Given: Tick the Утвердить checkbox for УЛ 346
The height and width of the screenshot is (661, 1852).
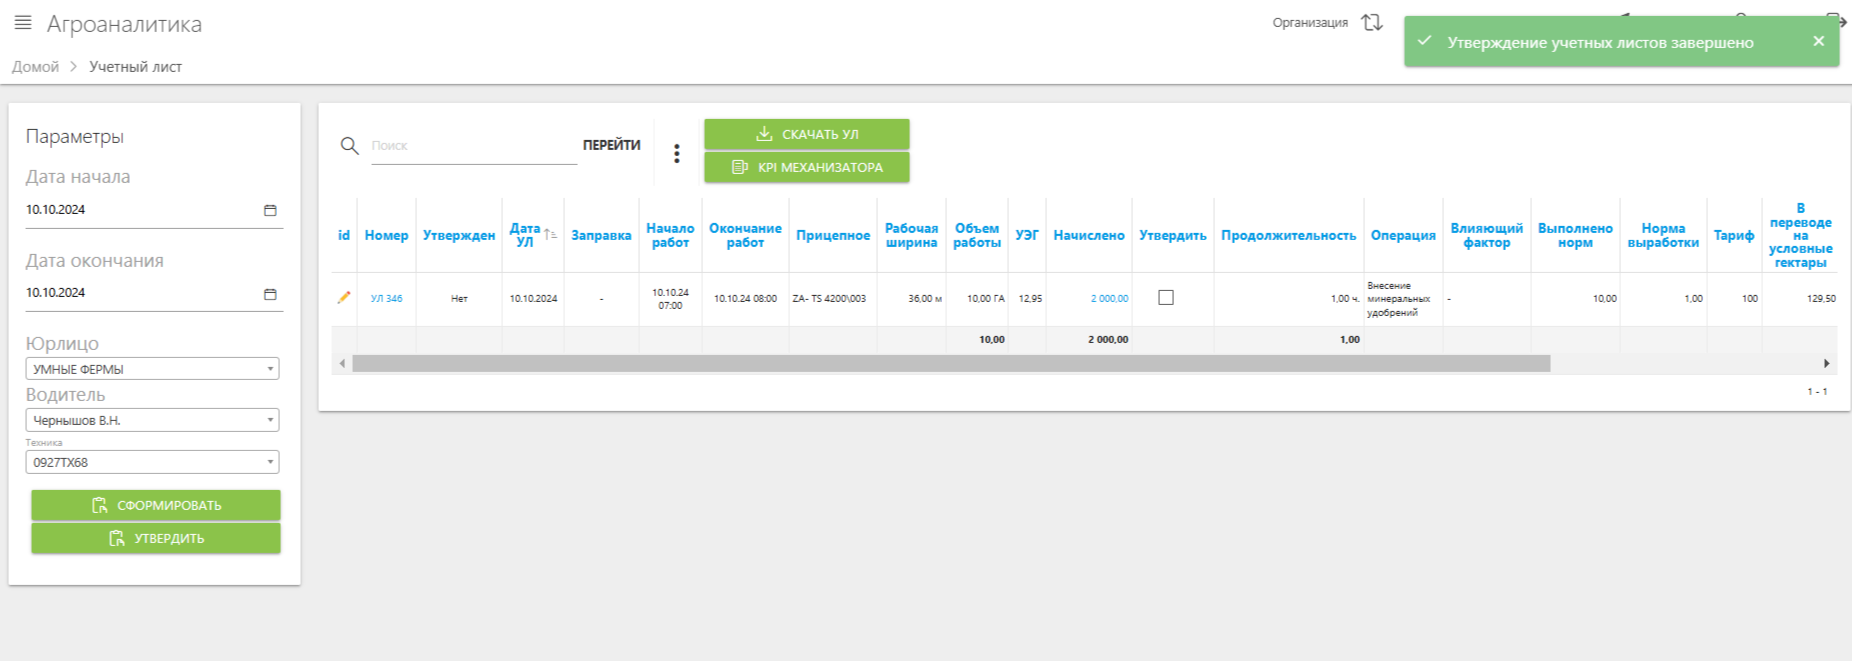Looking at the screenshot, I should [1166, 298].
